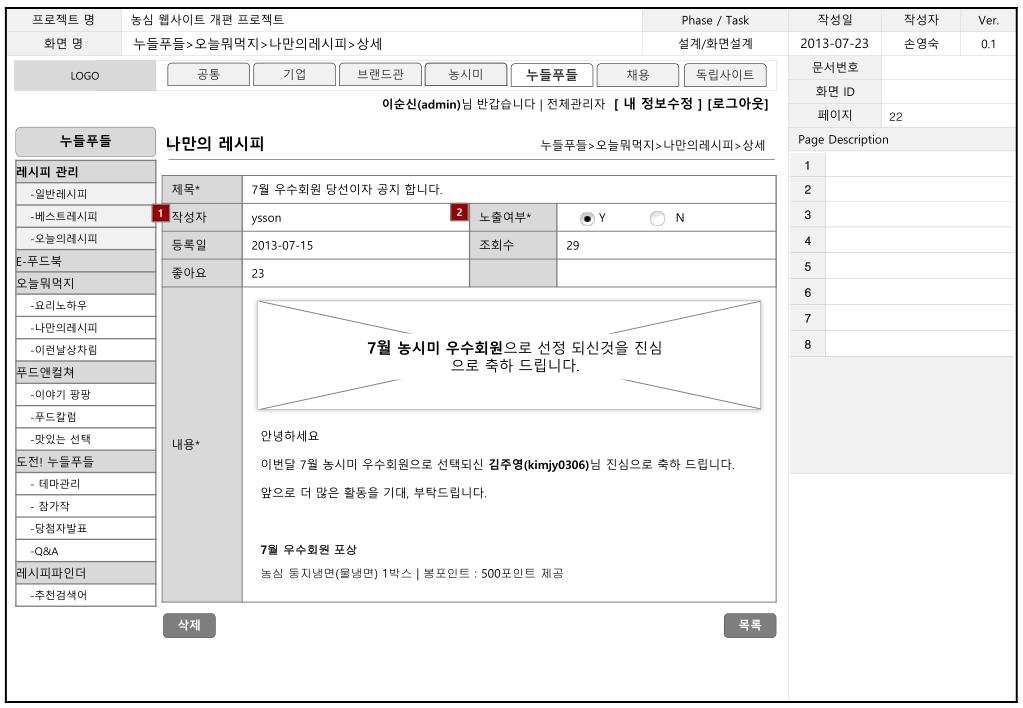Select 나만의레시피 in the sidebar
The image size is (1023, 708).
click(x=85, y=328)
